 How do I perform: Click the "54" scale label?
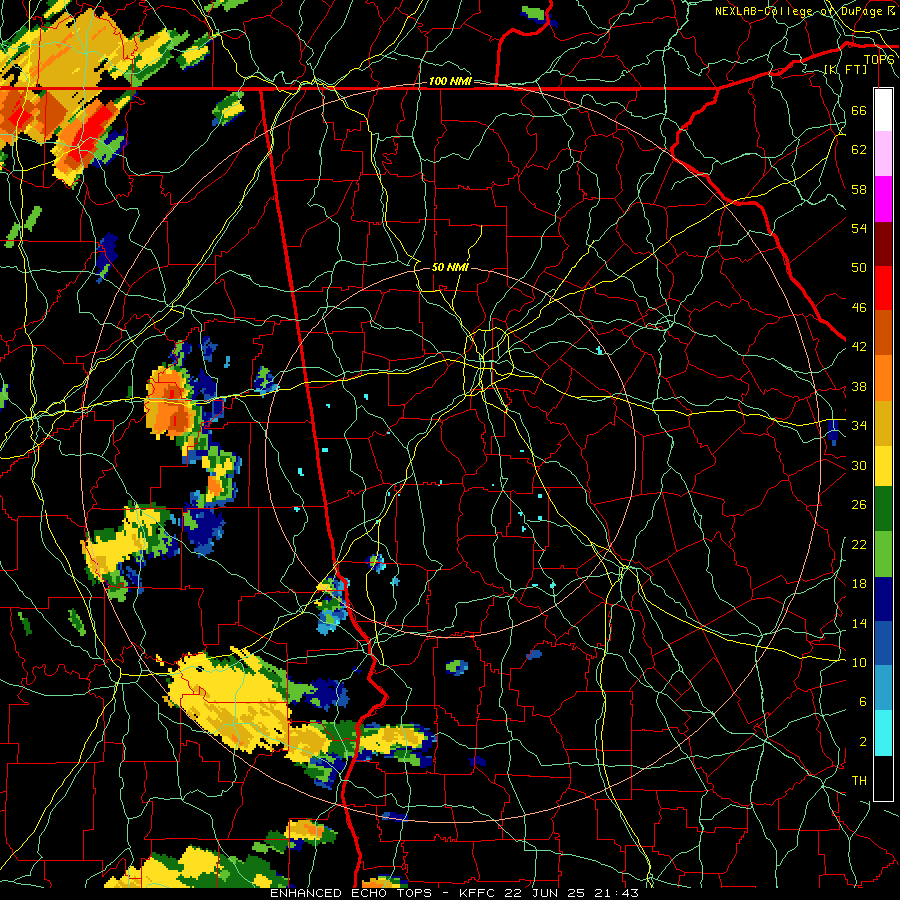[859, 228]
